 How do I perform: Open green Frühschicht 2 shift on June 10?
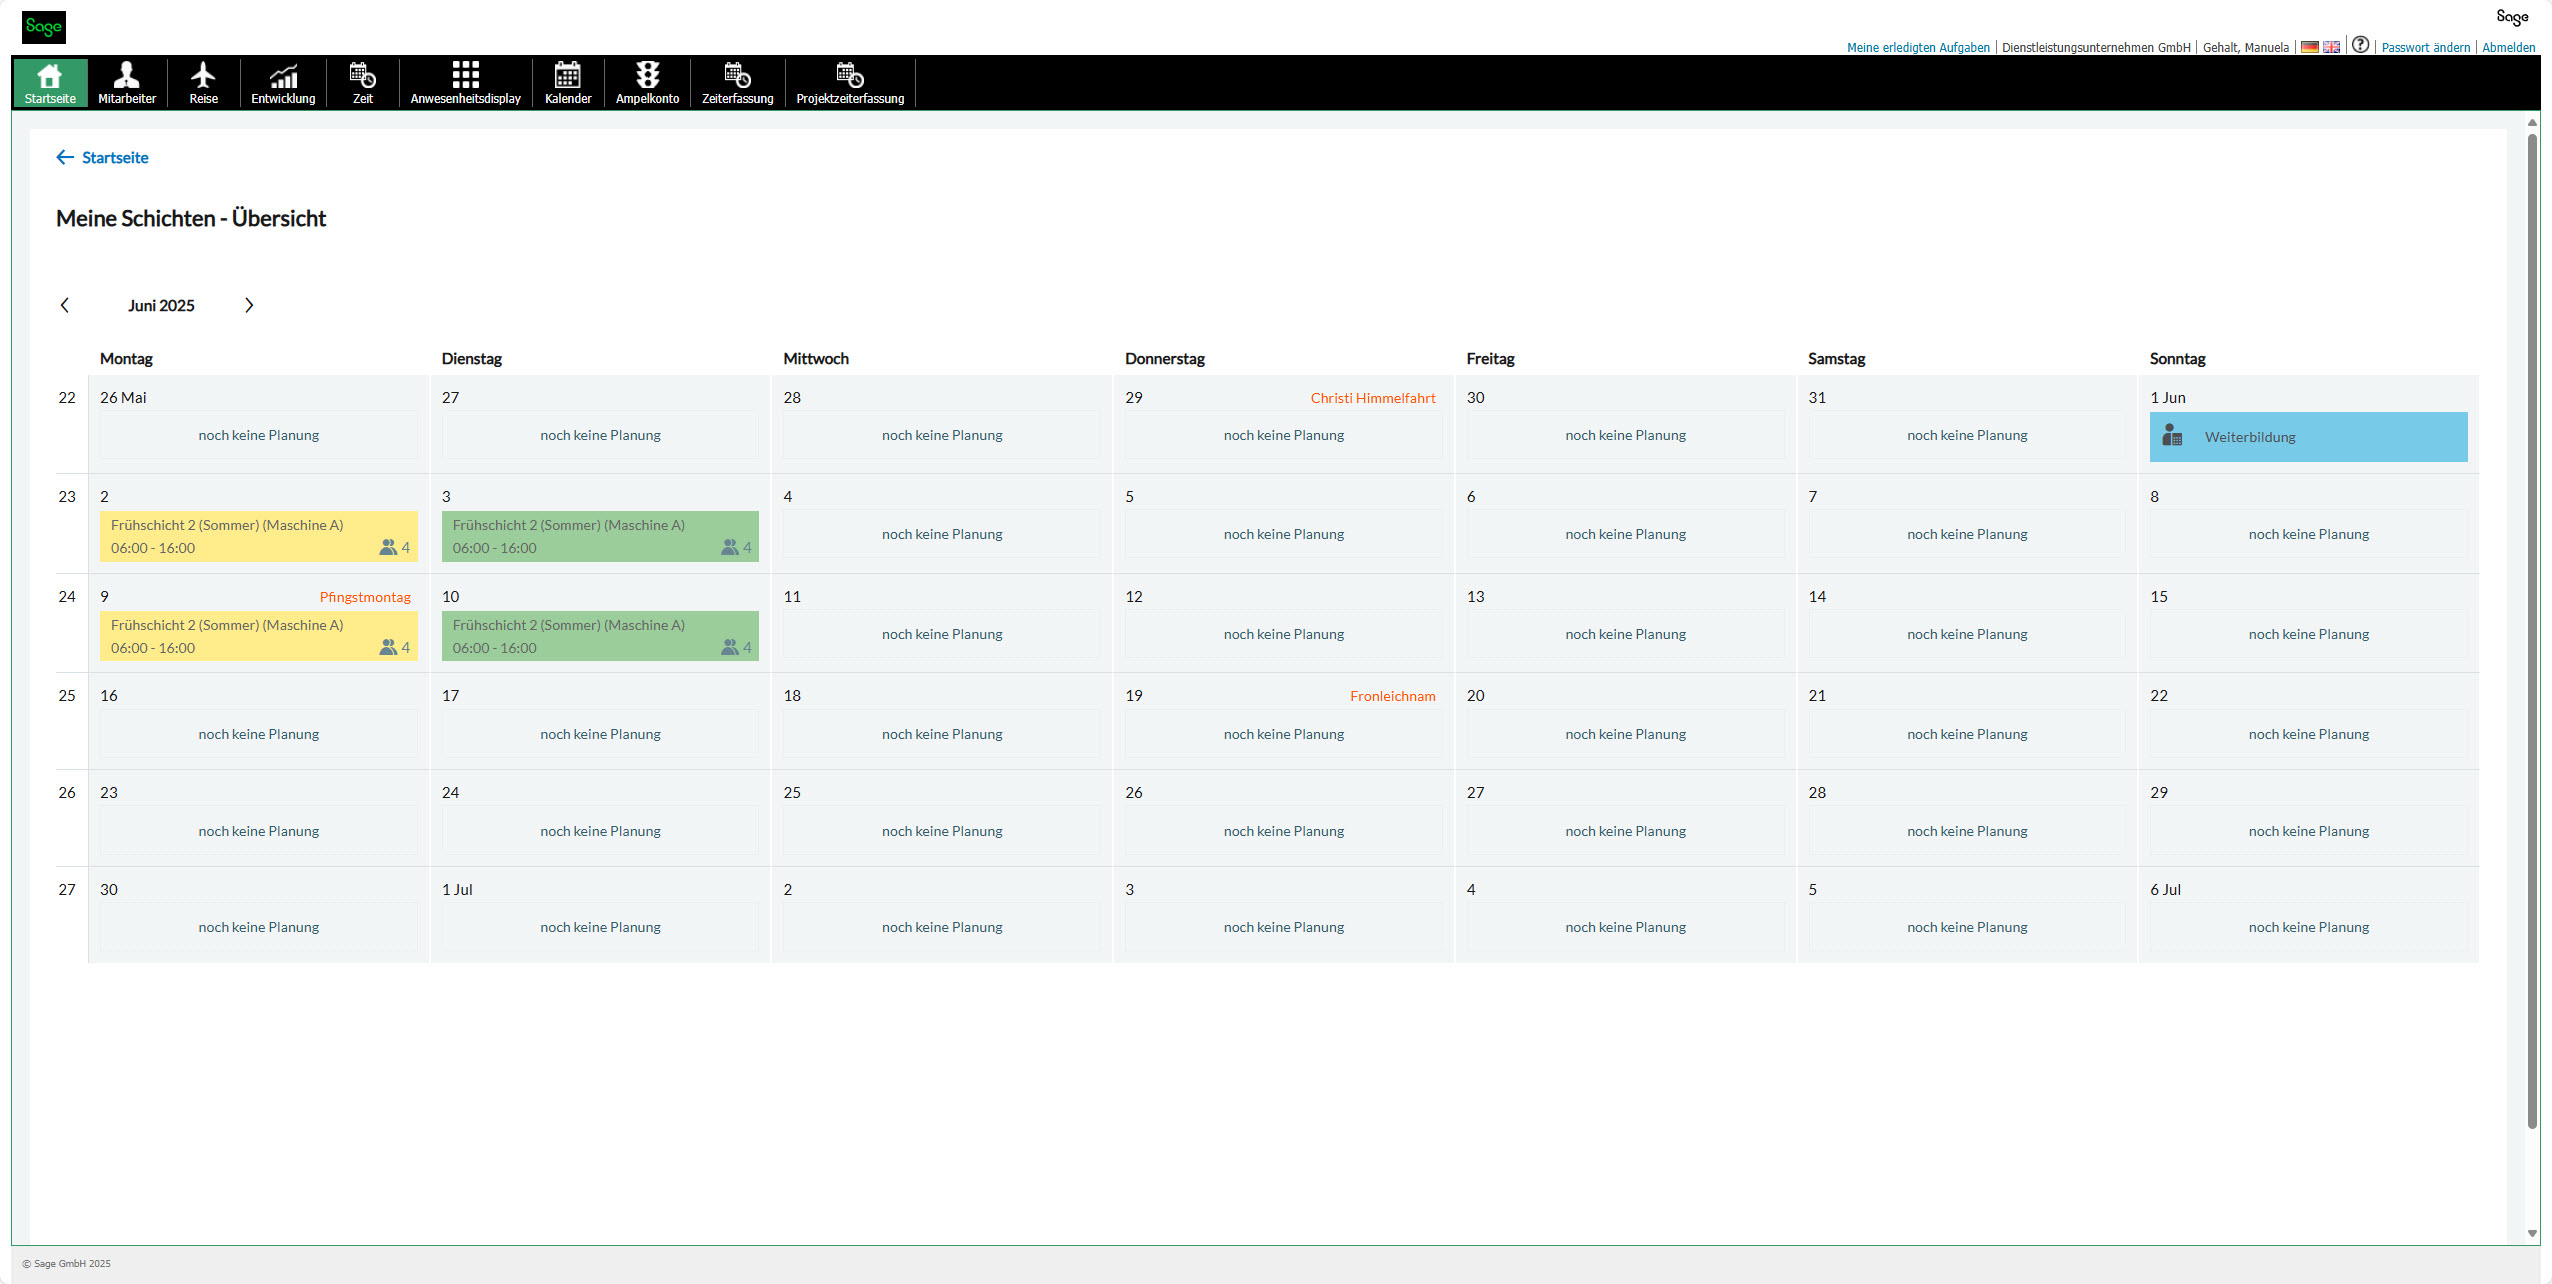point(600,636)
